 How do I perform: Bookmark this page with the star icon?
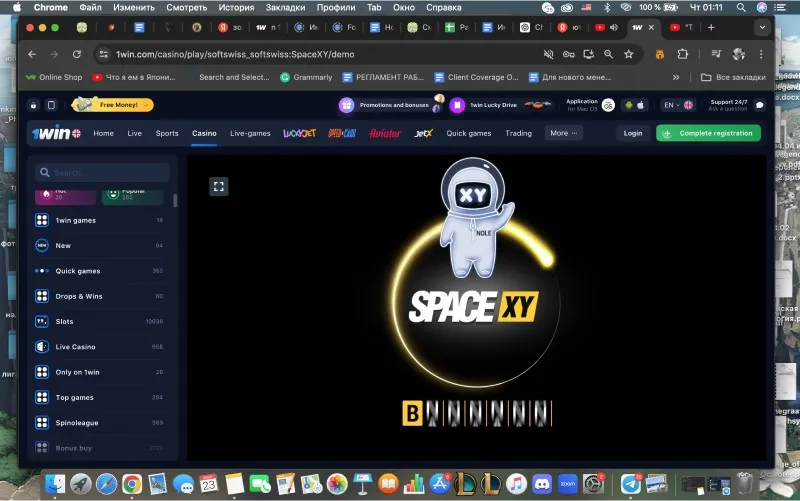pyautogui.click(x=629, y=54)
